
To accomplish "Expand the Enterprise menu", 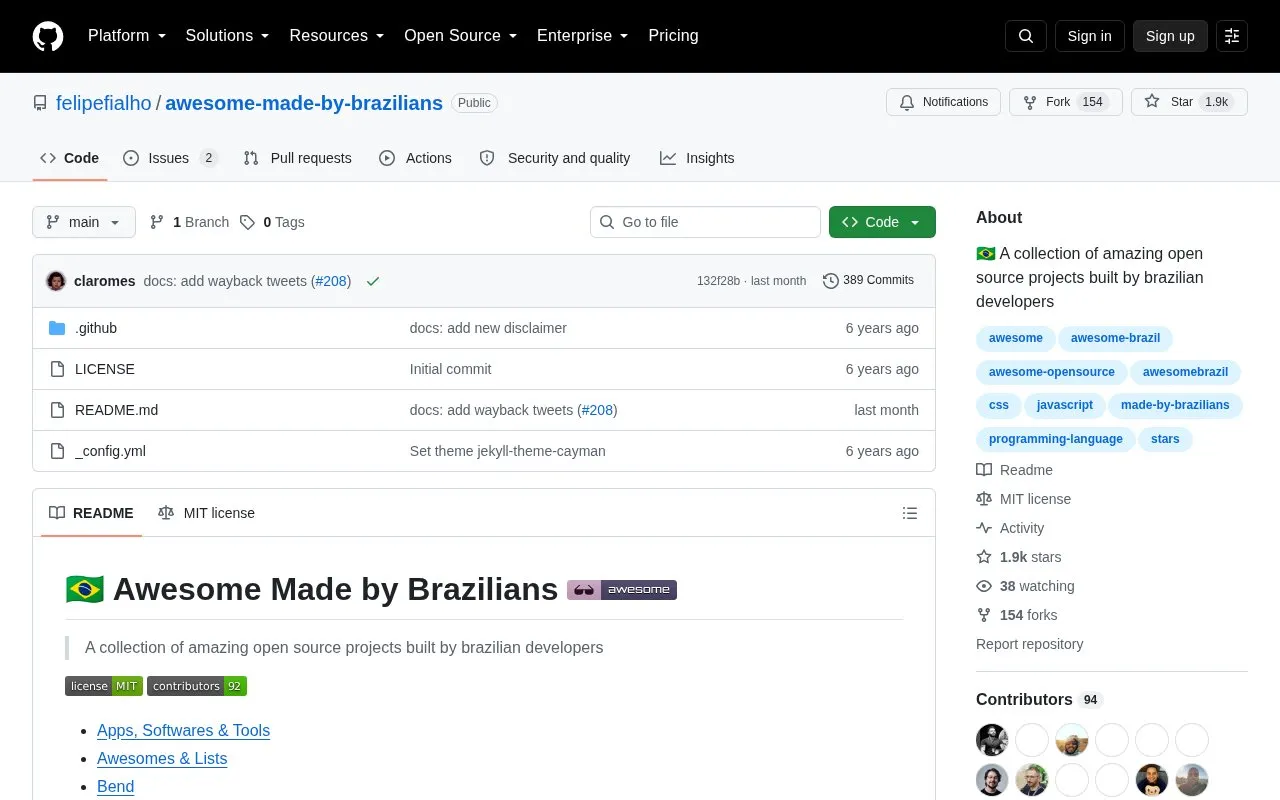I will click(x=583, y=36).
